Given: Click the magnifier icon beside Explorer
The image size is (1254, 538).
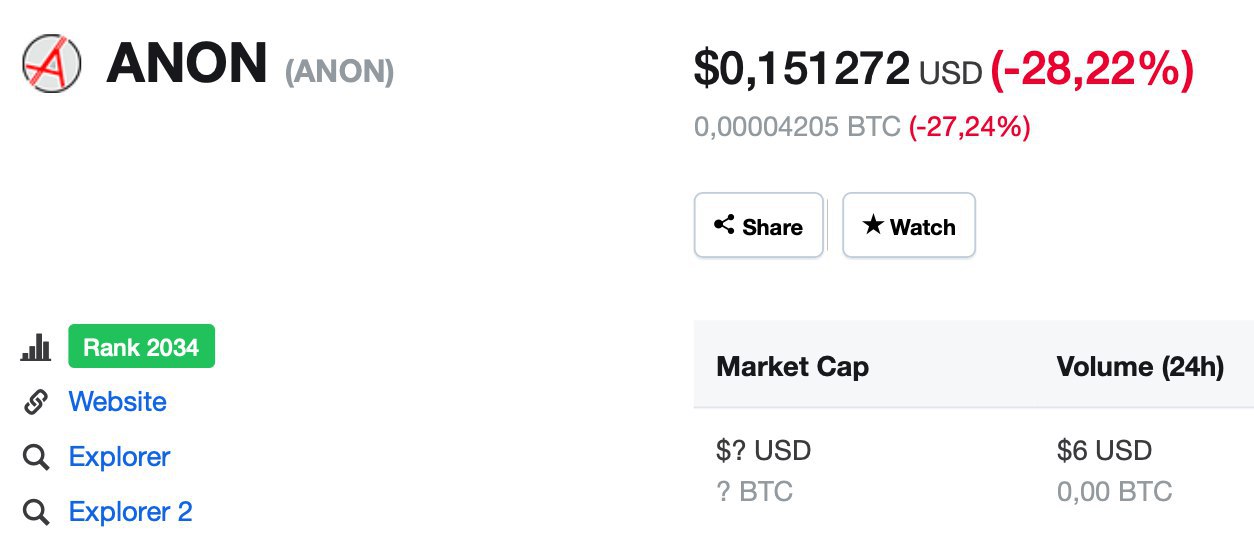Looking at the screenshot, I should click(36, 458).
